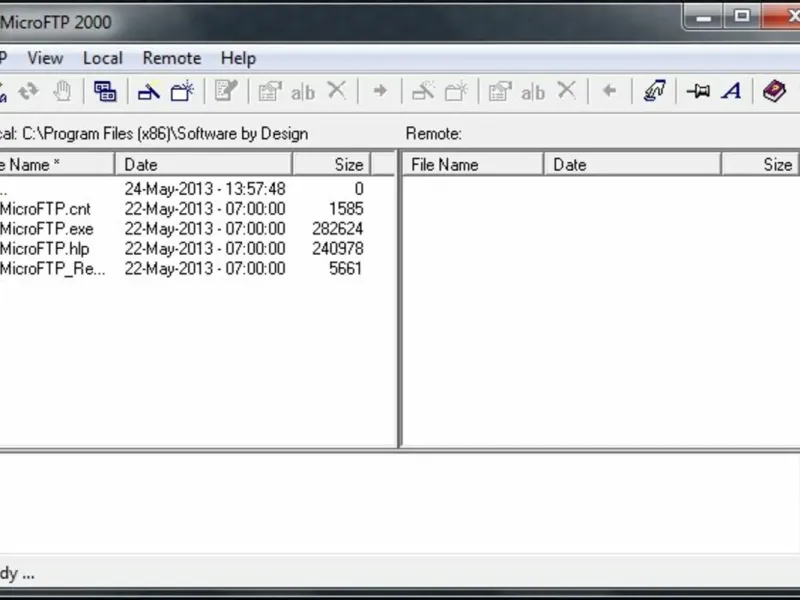Open help via the purple book icon
The width and height of the screenshot is (800, 600).
click(x=774, y=91)
